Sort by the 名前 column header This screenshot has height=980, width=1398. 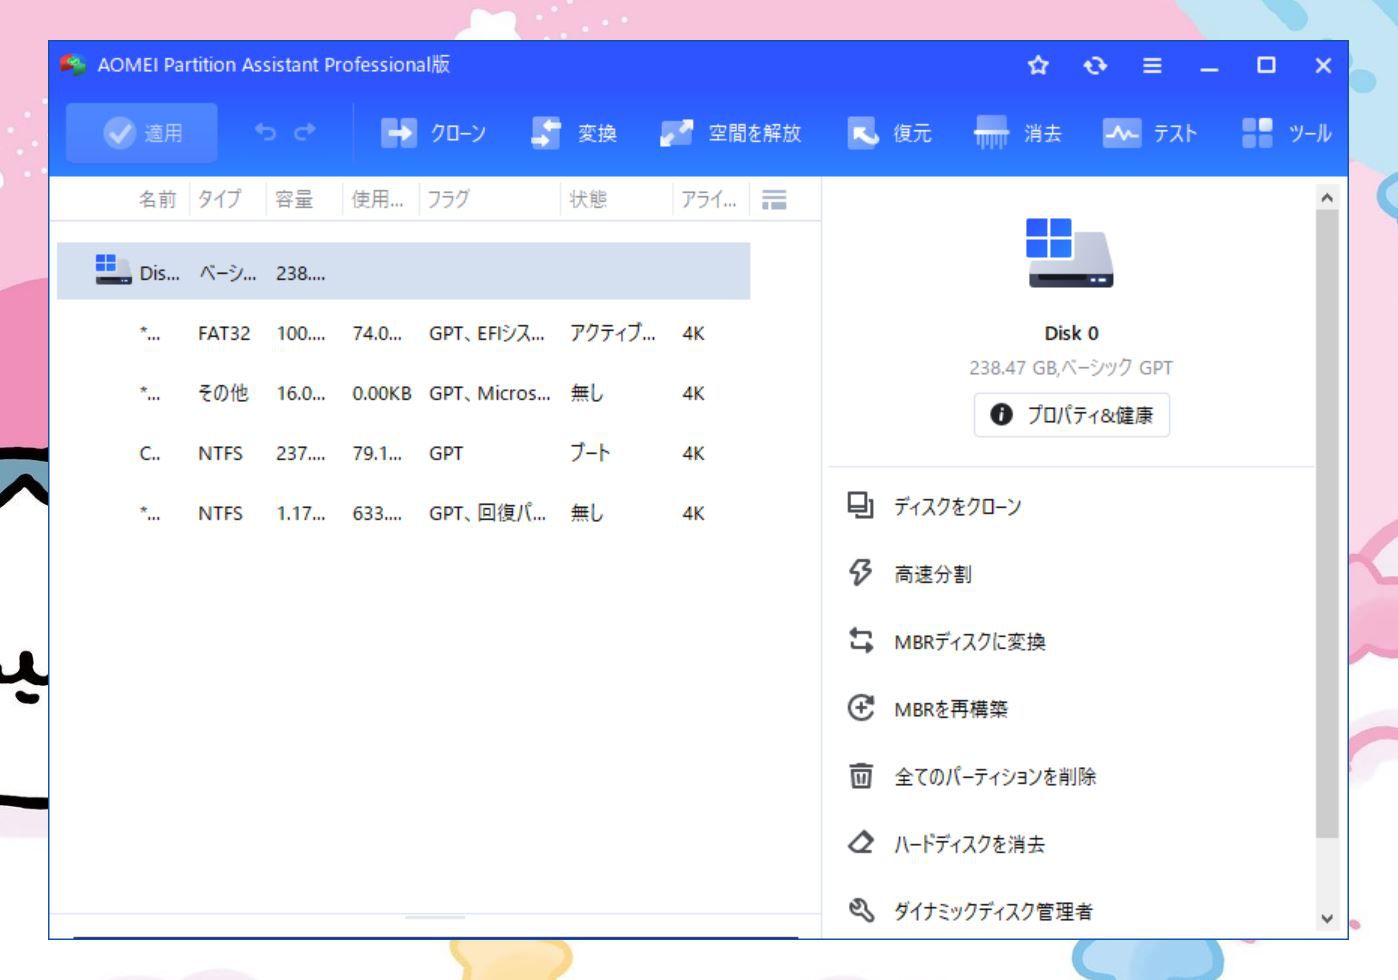click(157, 199)
